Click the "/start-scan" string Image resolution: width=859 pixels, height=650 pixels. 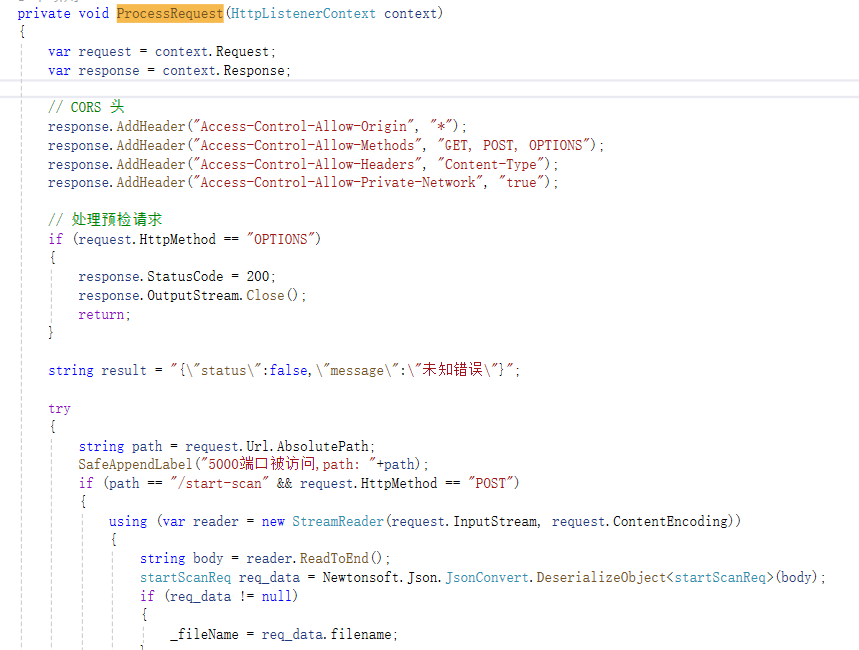(219, 483)
